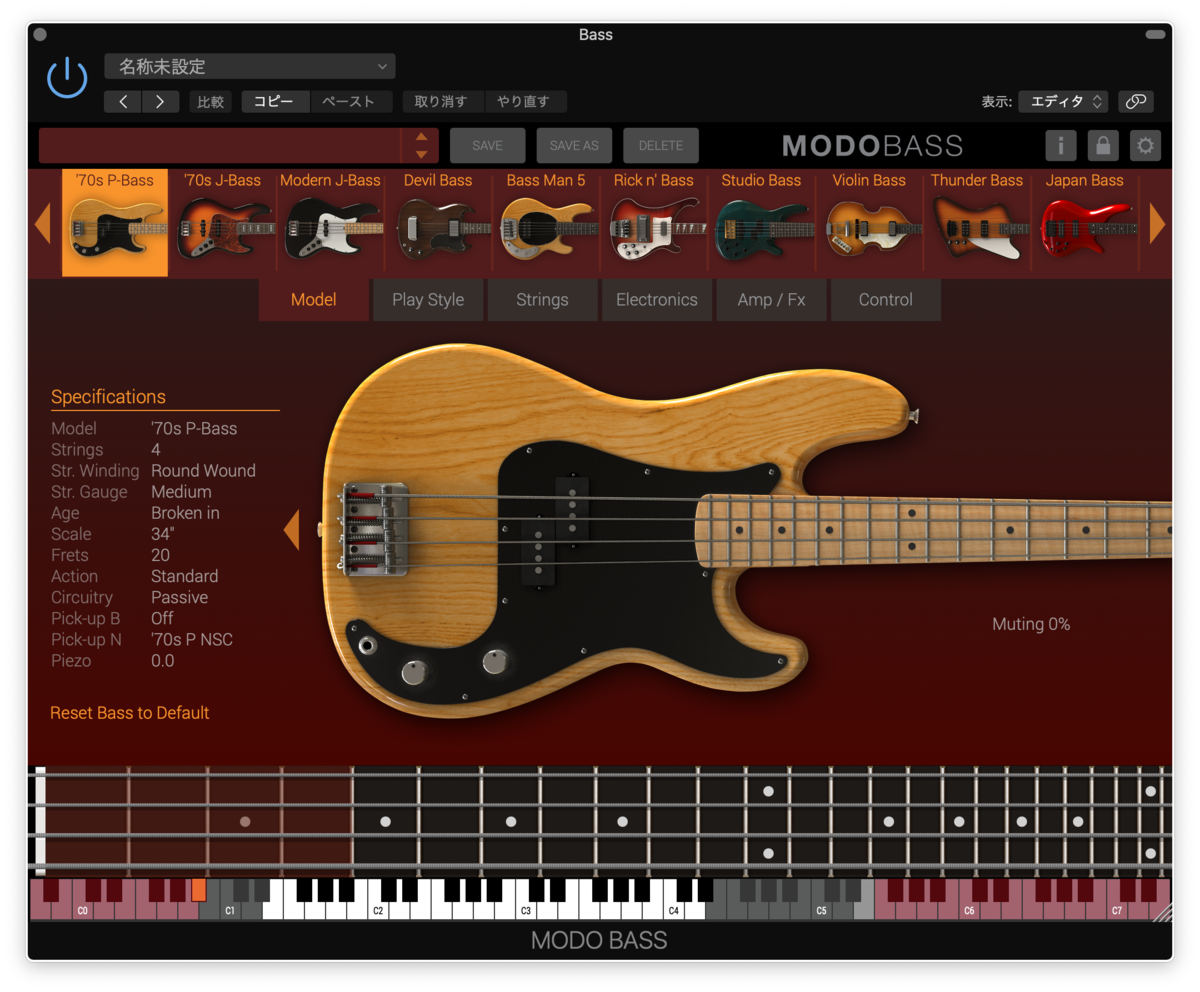Click the SAVE AS button
This screenshot has height=992, width=1200.
[574, 145]
